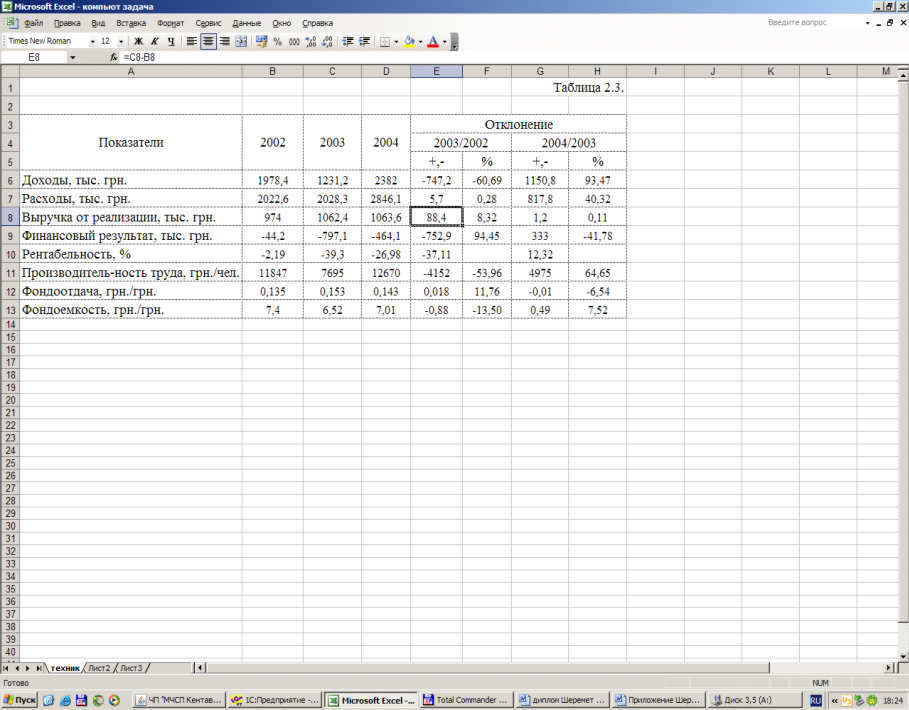
Task: Expand the Name Box dropdown arrow
Action: (x=72, y=57)
